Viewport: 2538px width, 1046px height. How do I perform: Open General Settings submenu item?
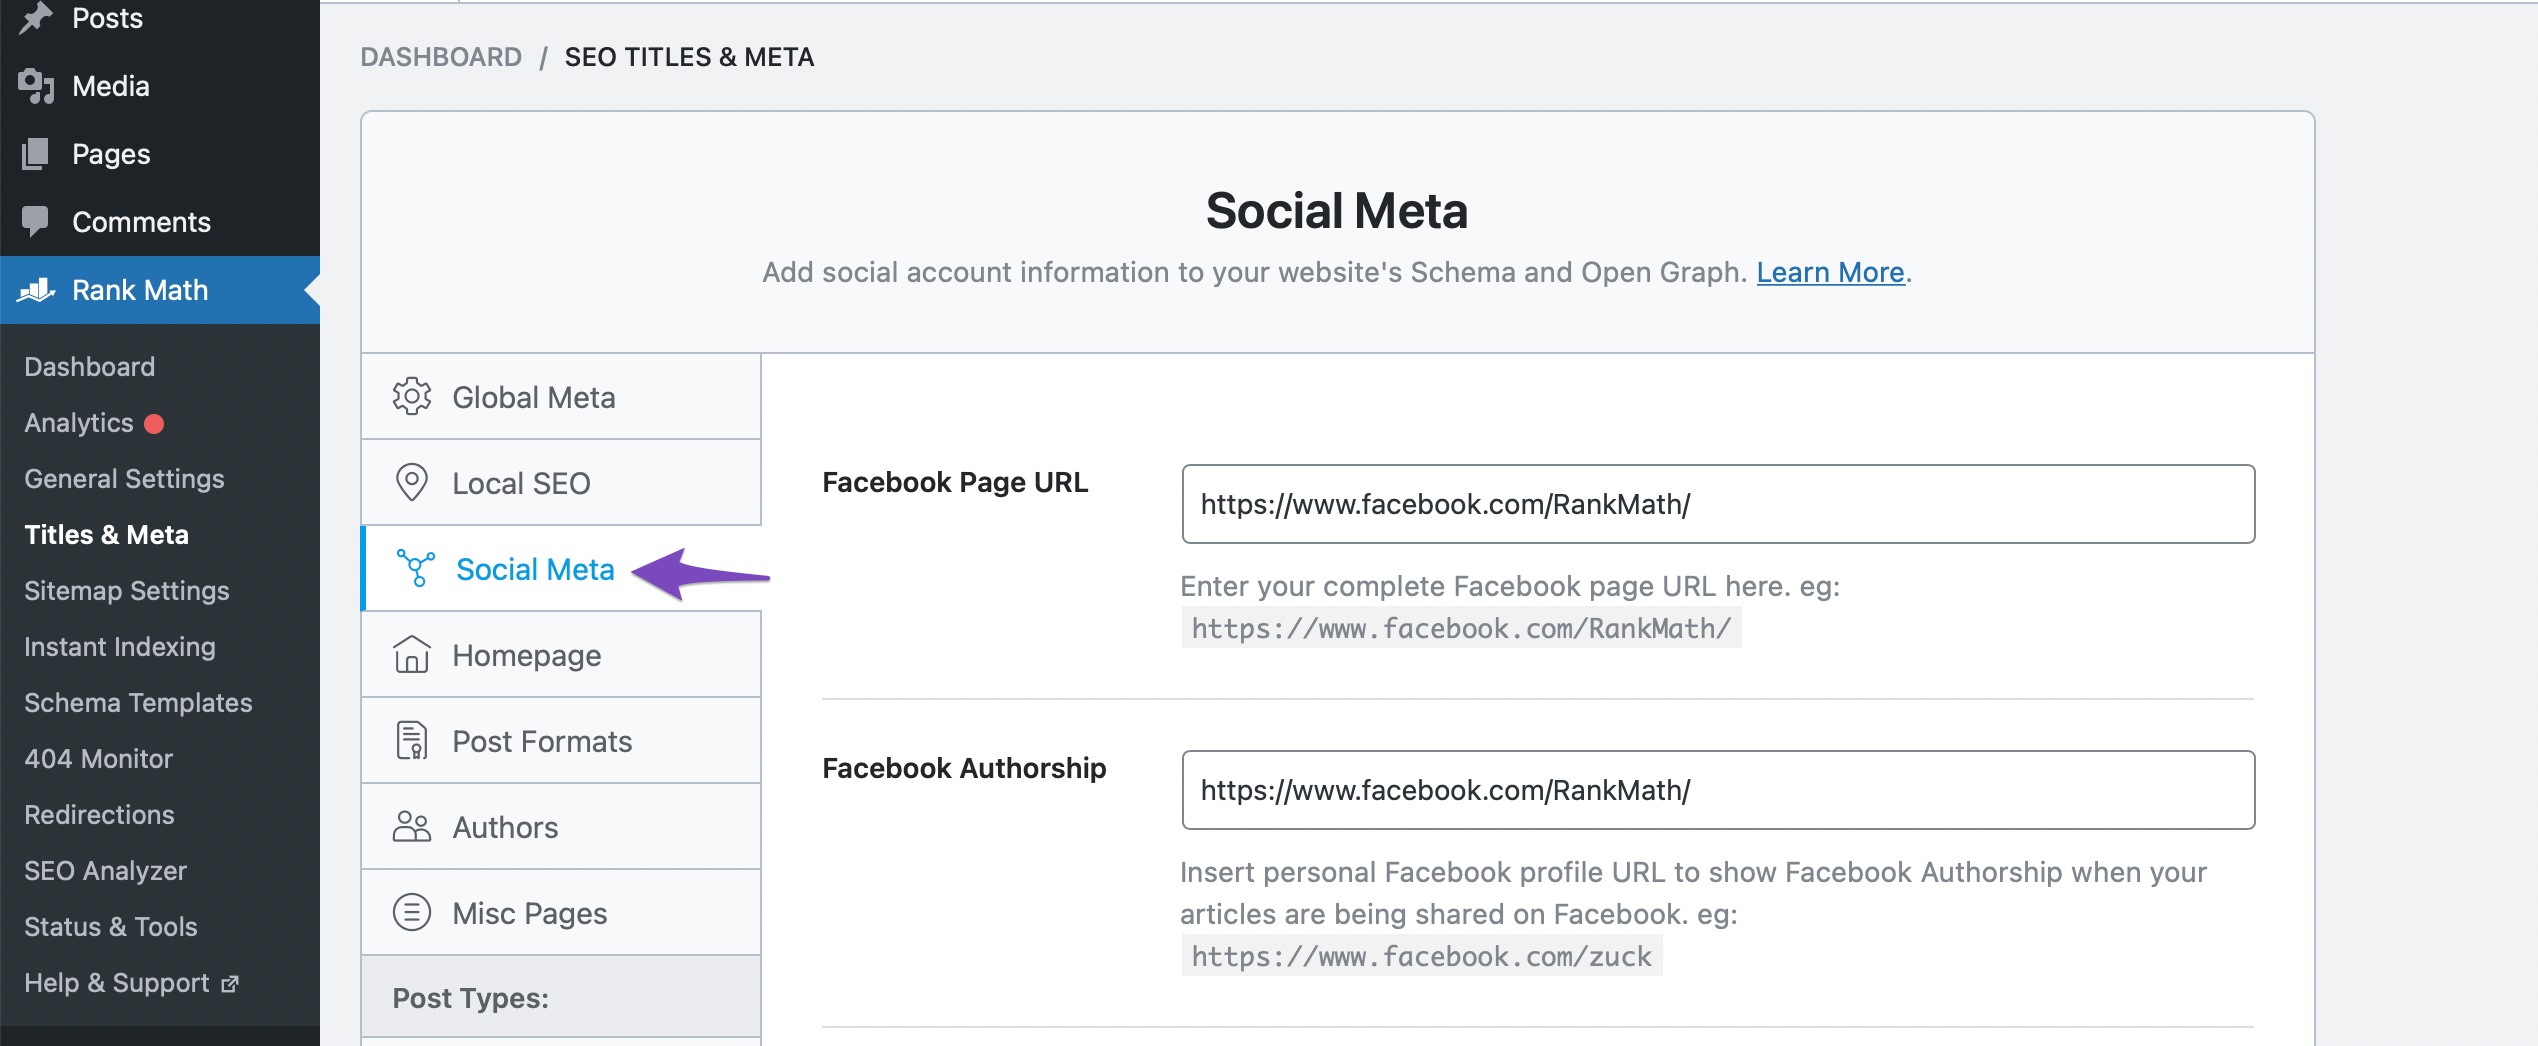tap(124, 479)
